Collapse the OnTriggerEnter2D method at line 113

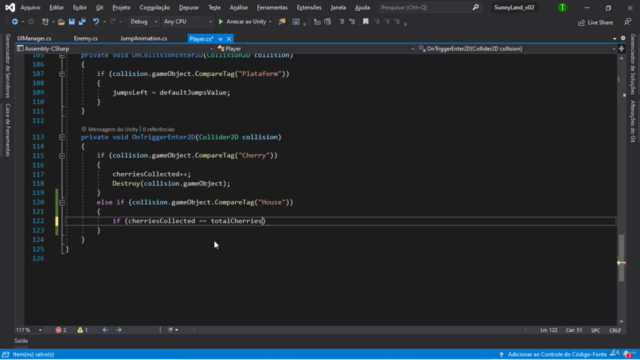[62, 137]
